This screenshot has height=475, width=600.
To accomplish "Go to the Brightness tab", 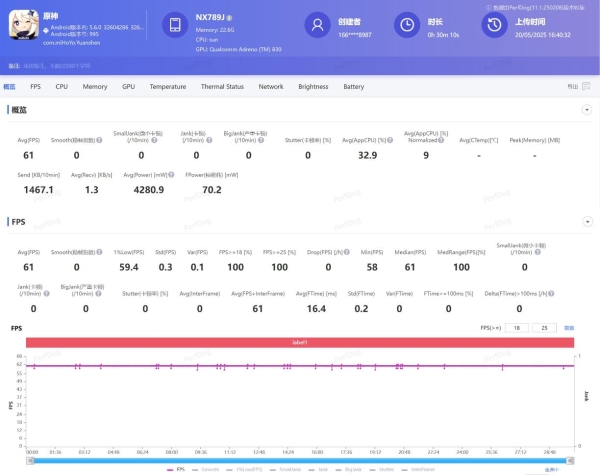I will pos(313,87).
